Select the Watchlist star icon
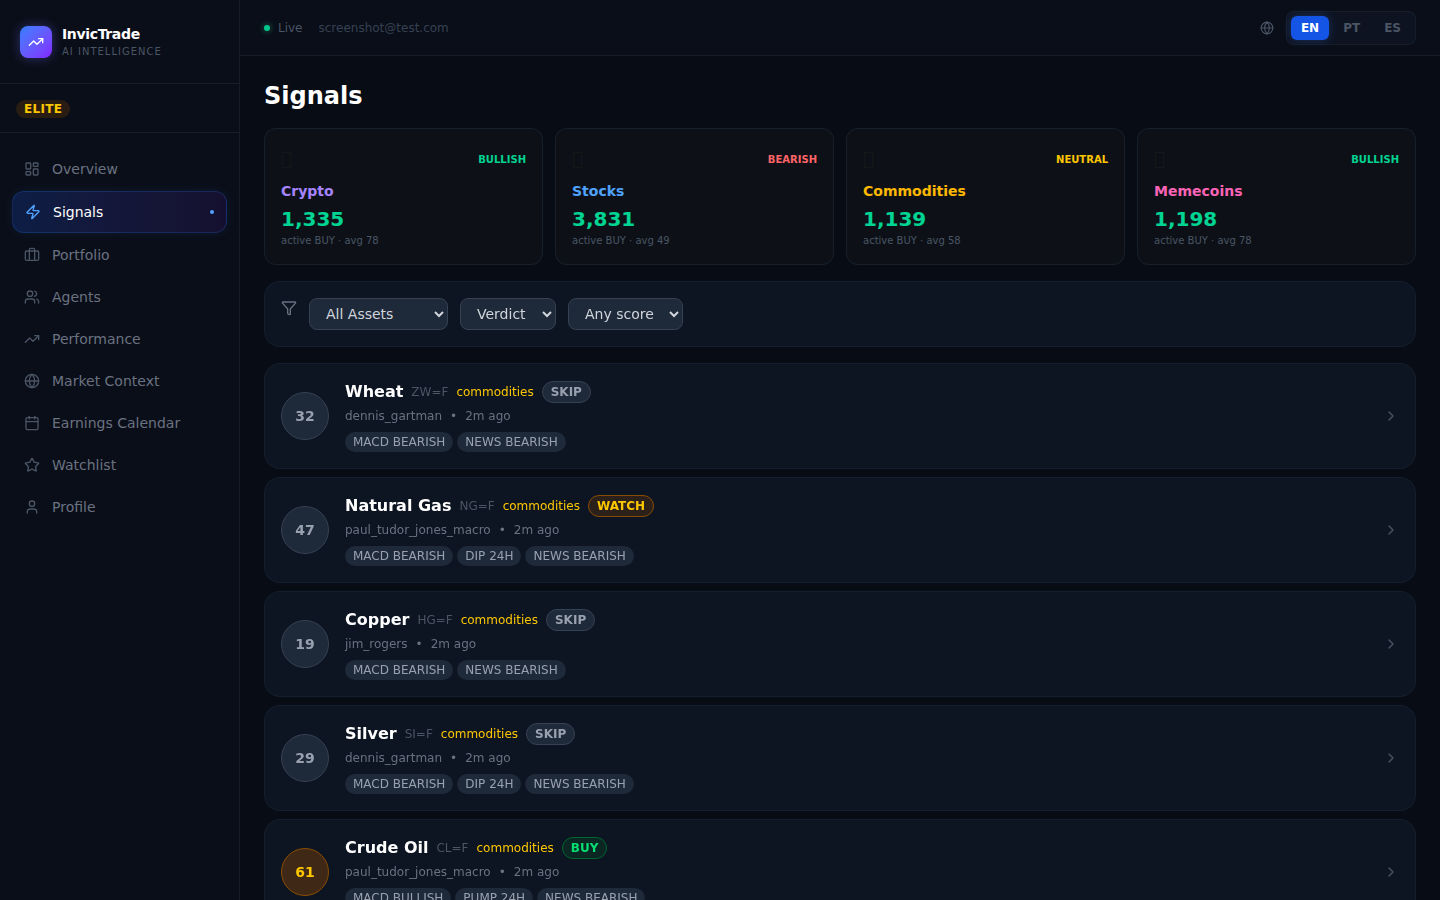This screenshot has width=1440, height=900. (31, 464)
